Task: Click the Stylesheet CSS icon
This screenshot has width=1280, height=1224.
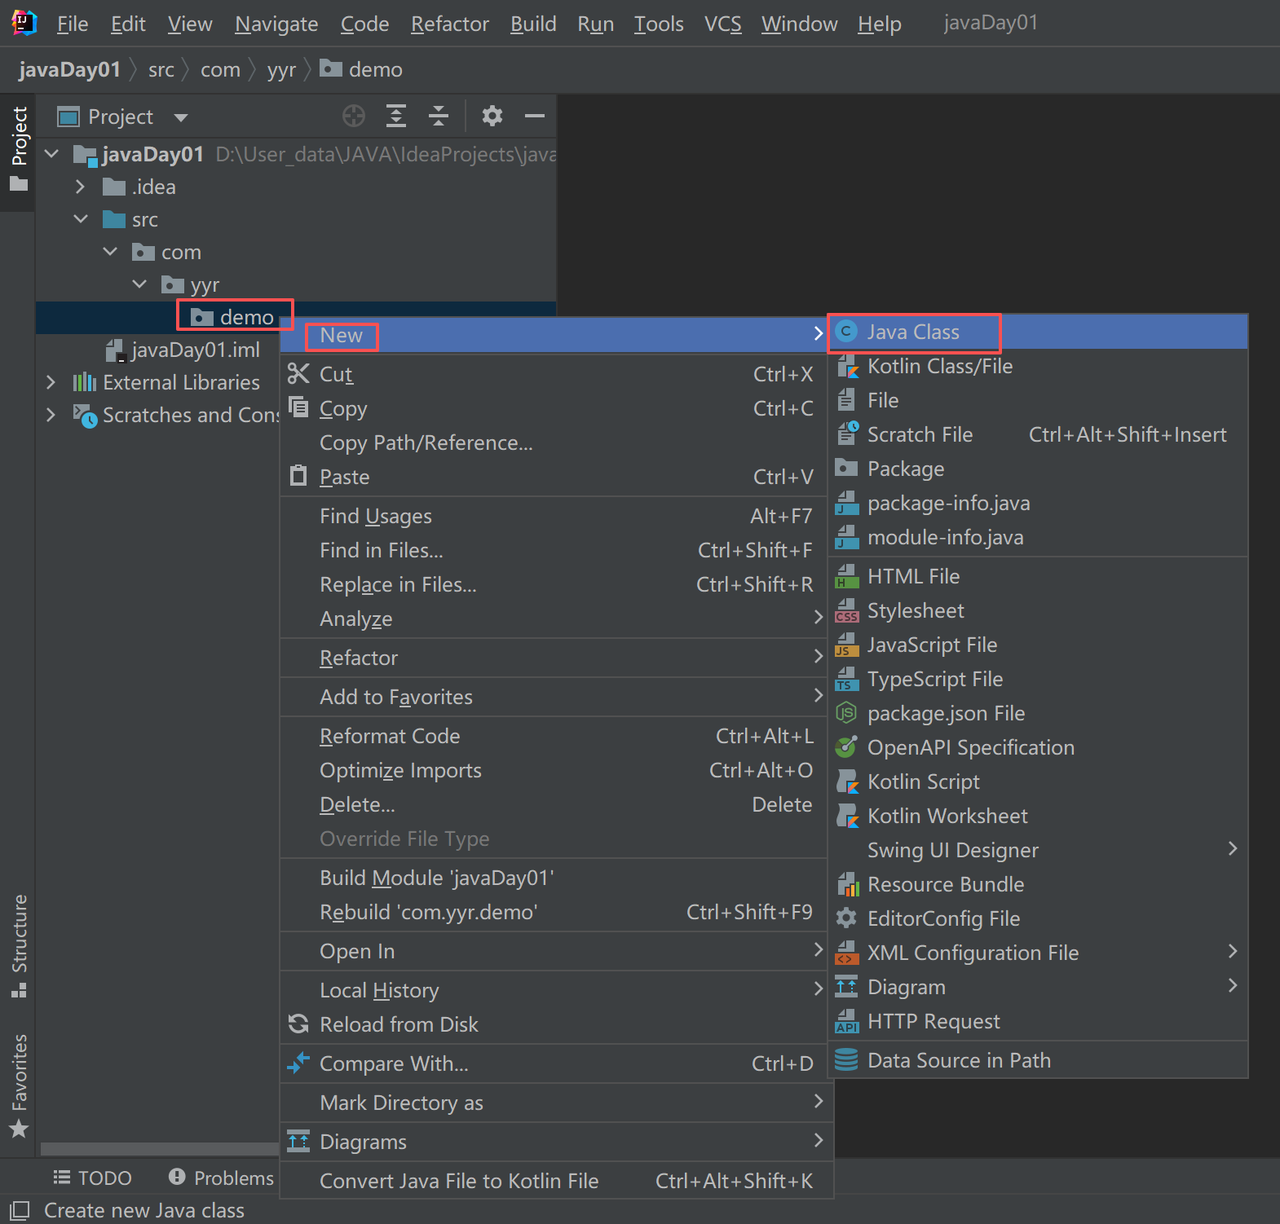Action: tap(847, 610)
